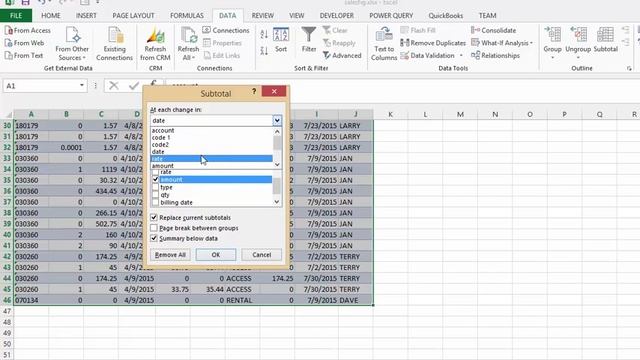Open the REVIEW tab

(x=262, y=16)
